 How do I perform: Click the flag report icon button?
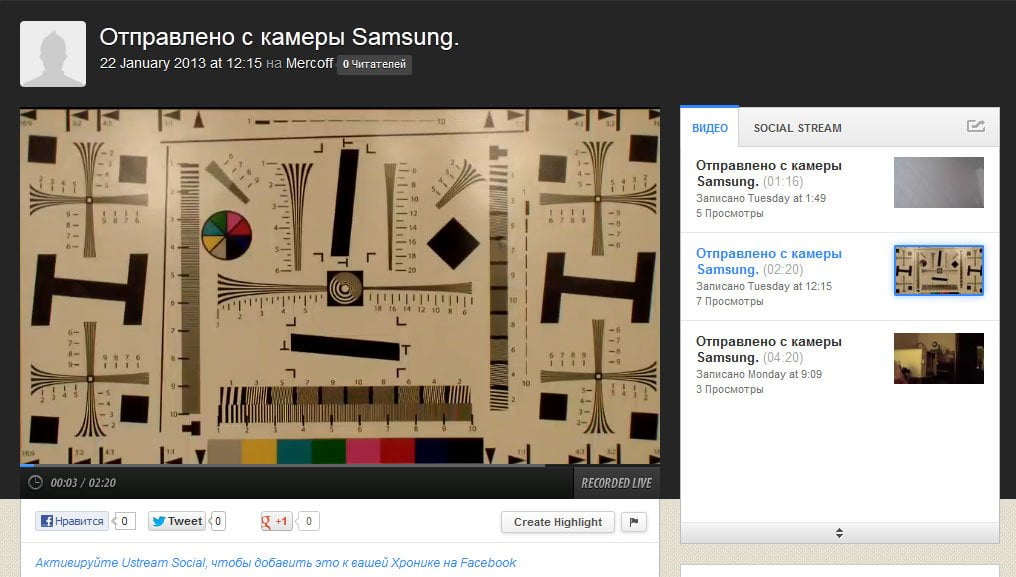click(x=634, y=522)
